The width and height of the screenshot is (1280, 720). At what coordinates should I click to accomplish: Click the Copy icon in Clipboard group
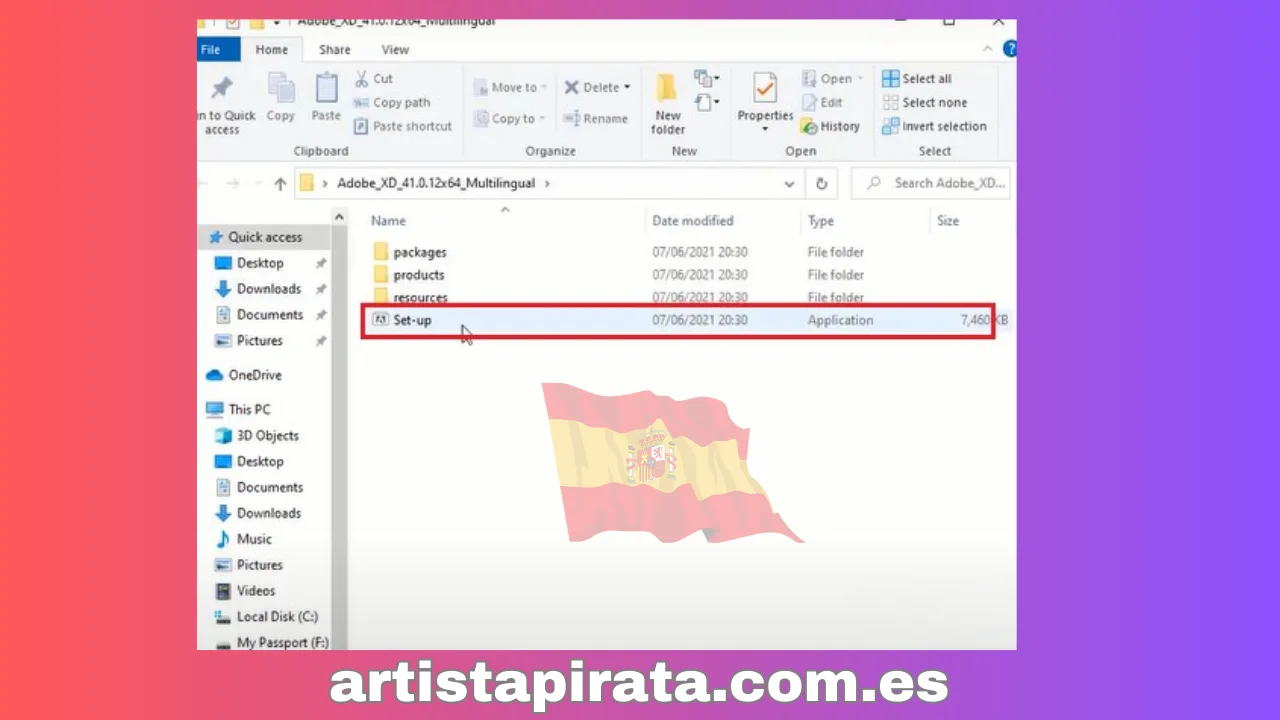(x=281, y=88)
